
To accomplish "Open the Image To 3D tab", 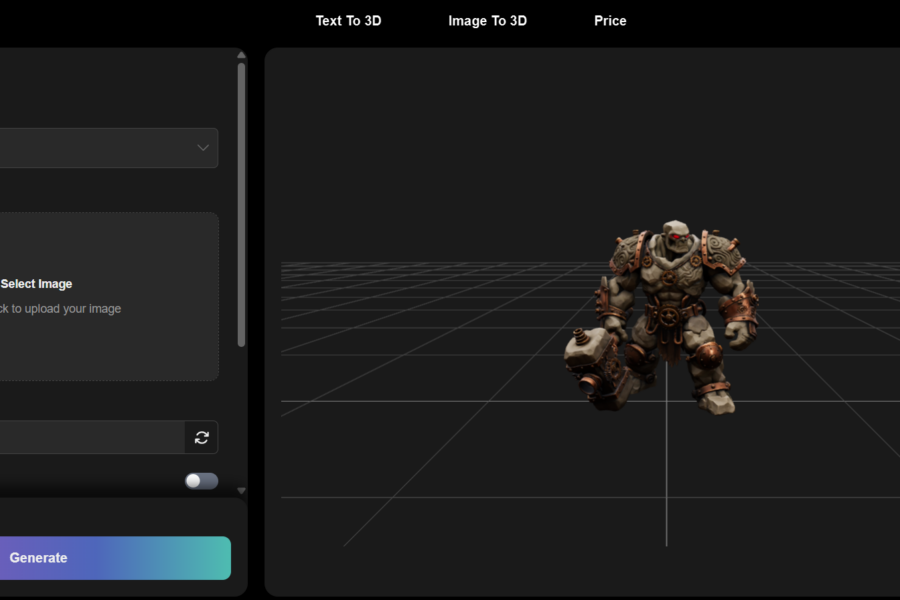I will (x=487, y=21).
